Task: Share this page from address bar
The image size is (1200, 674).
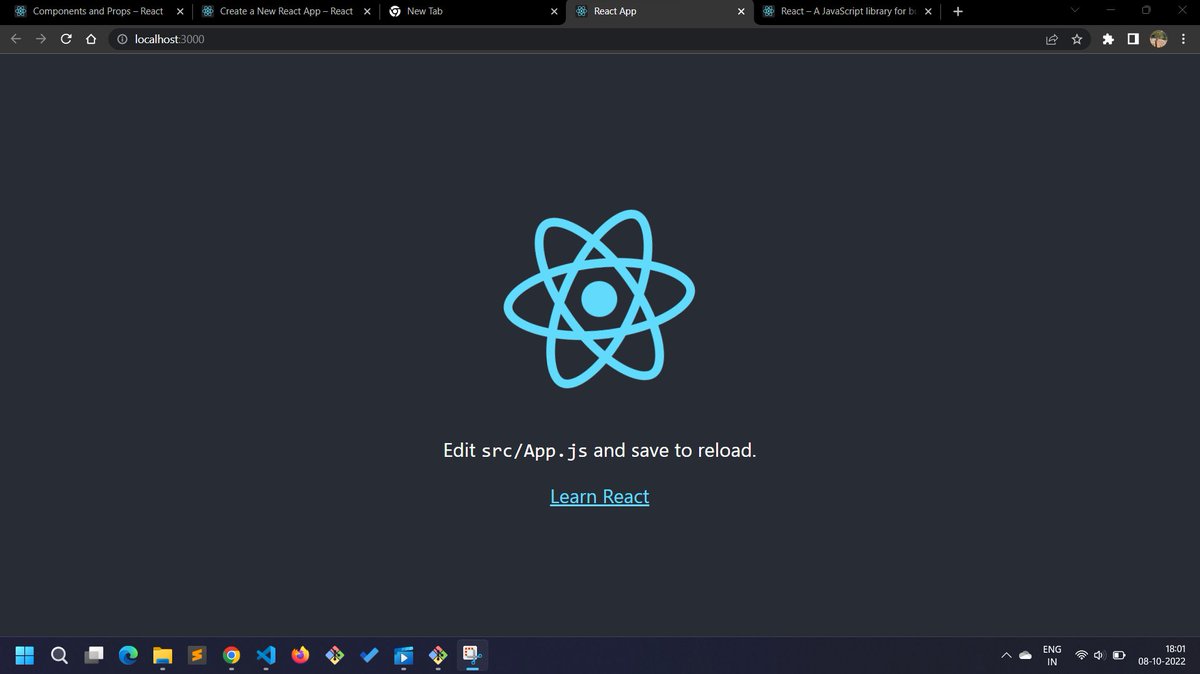Action: (x=1052, y=40)
